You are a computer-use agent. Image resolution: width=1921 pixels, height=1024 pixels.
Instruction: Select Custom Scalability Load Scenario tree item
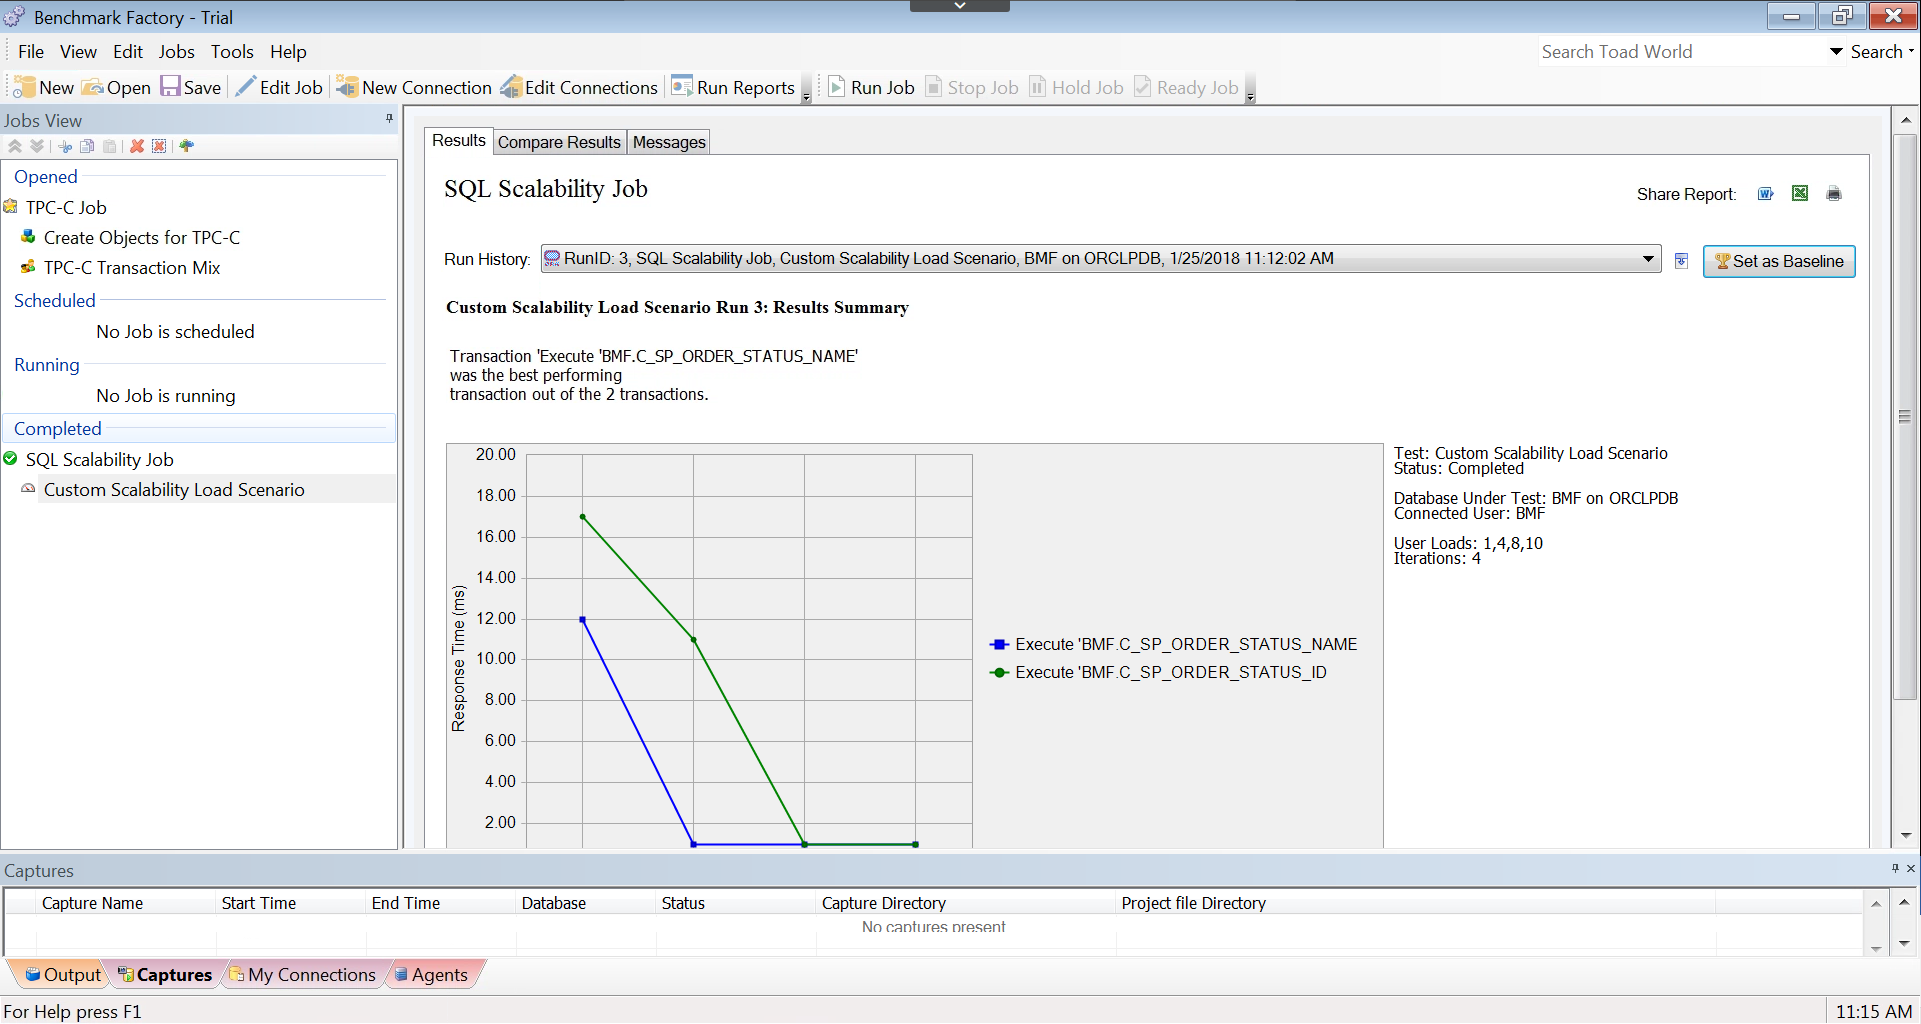(x=174, y=490)
